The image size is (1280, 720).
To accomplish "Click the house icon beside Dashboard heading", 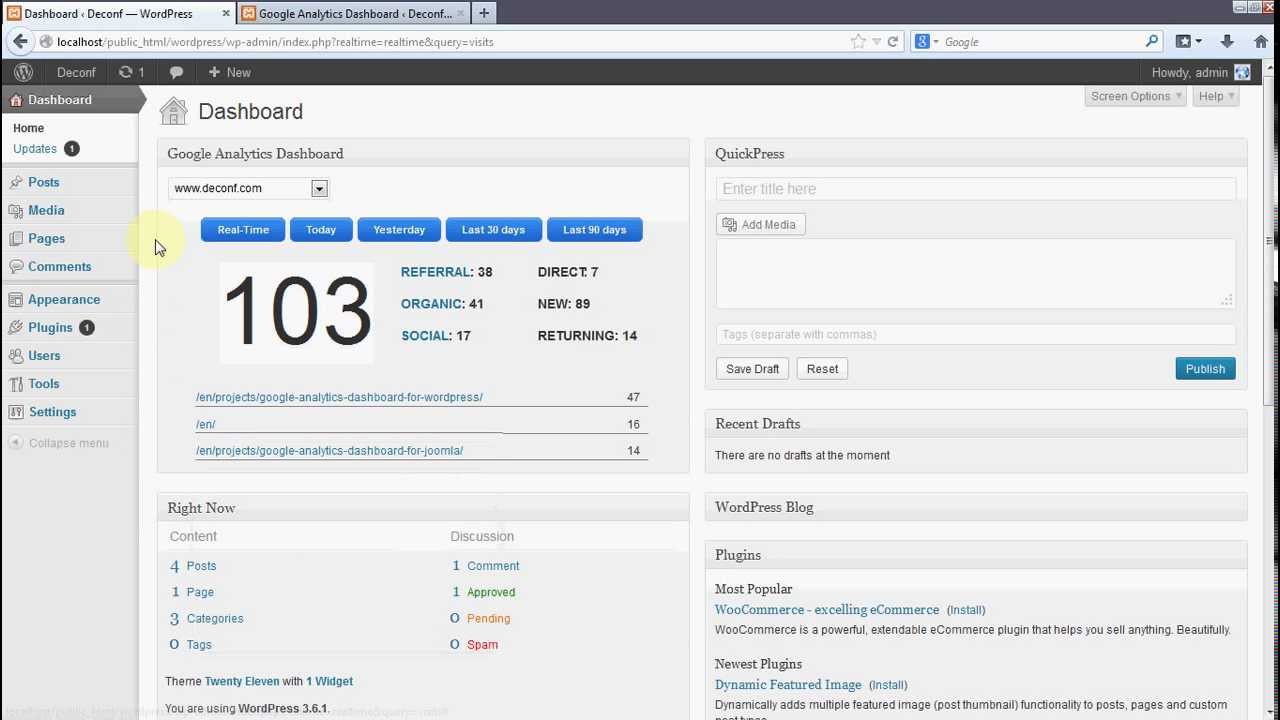I will pyautogui.click(x=173, y=111).
